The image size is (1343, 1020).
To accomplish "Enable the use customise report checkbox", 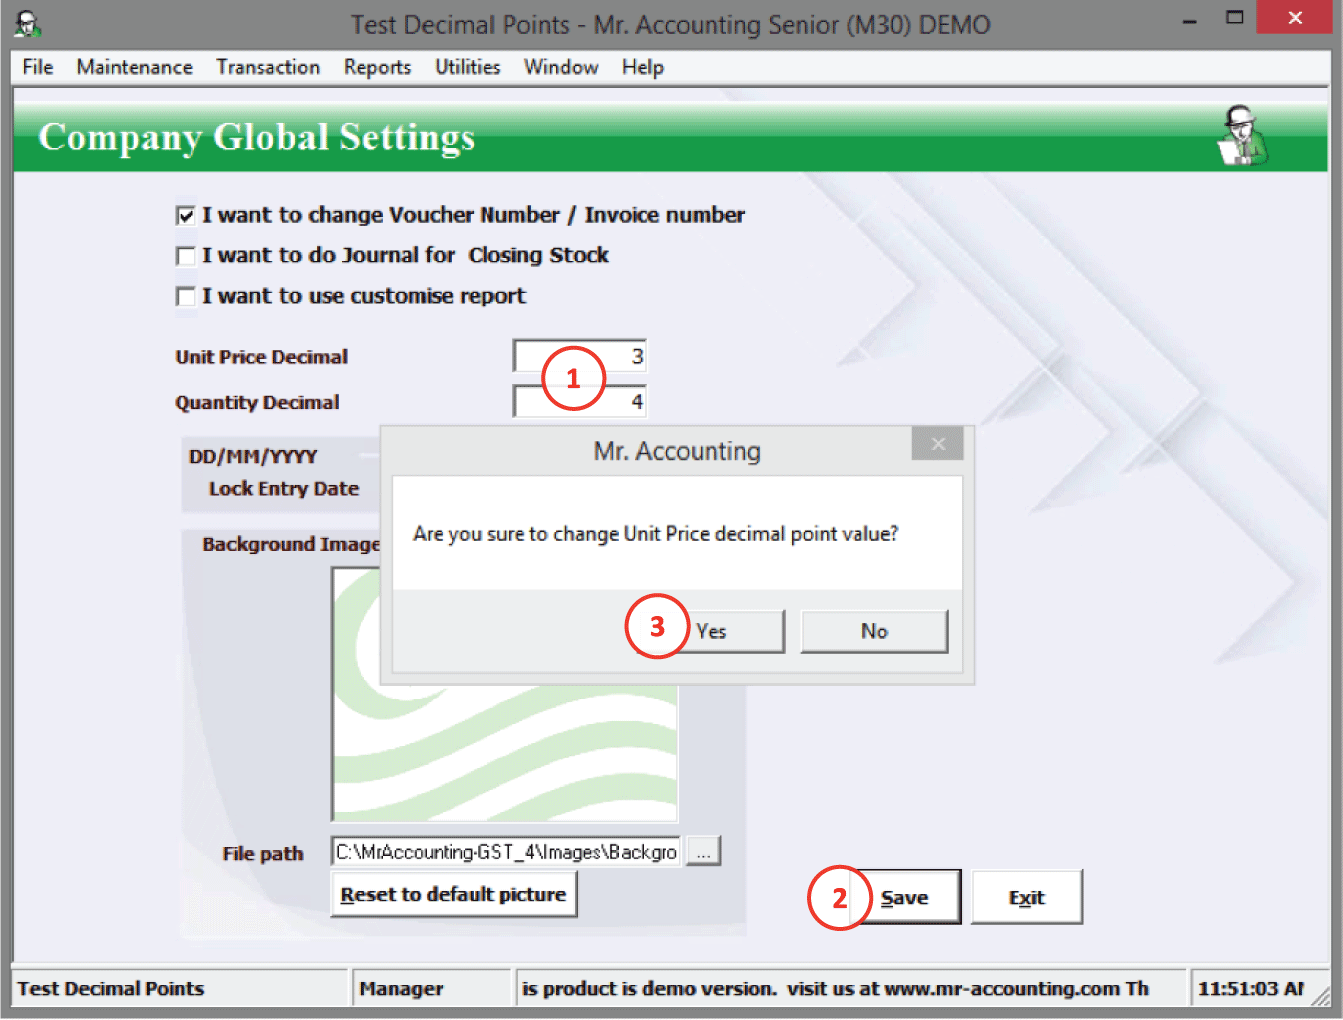I will point(185,296).
